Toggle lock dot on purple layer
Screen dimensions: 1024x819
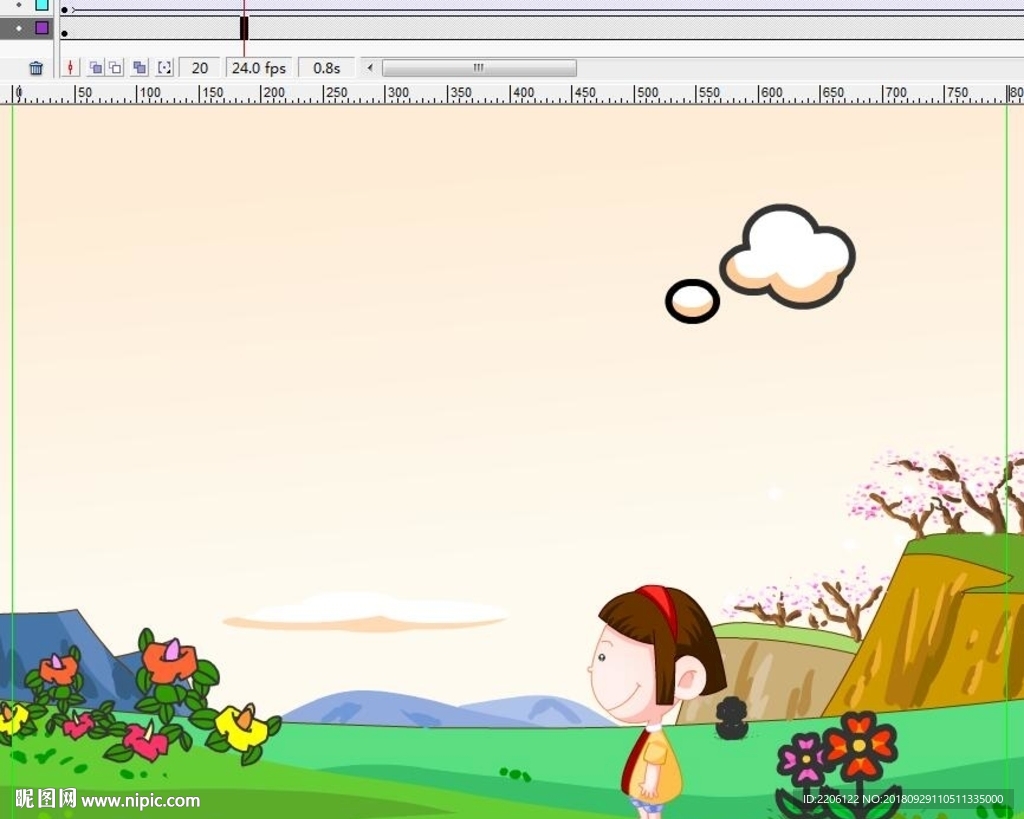point(18,28)
